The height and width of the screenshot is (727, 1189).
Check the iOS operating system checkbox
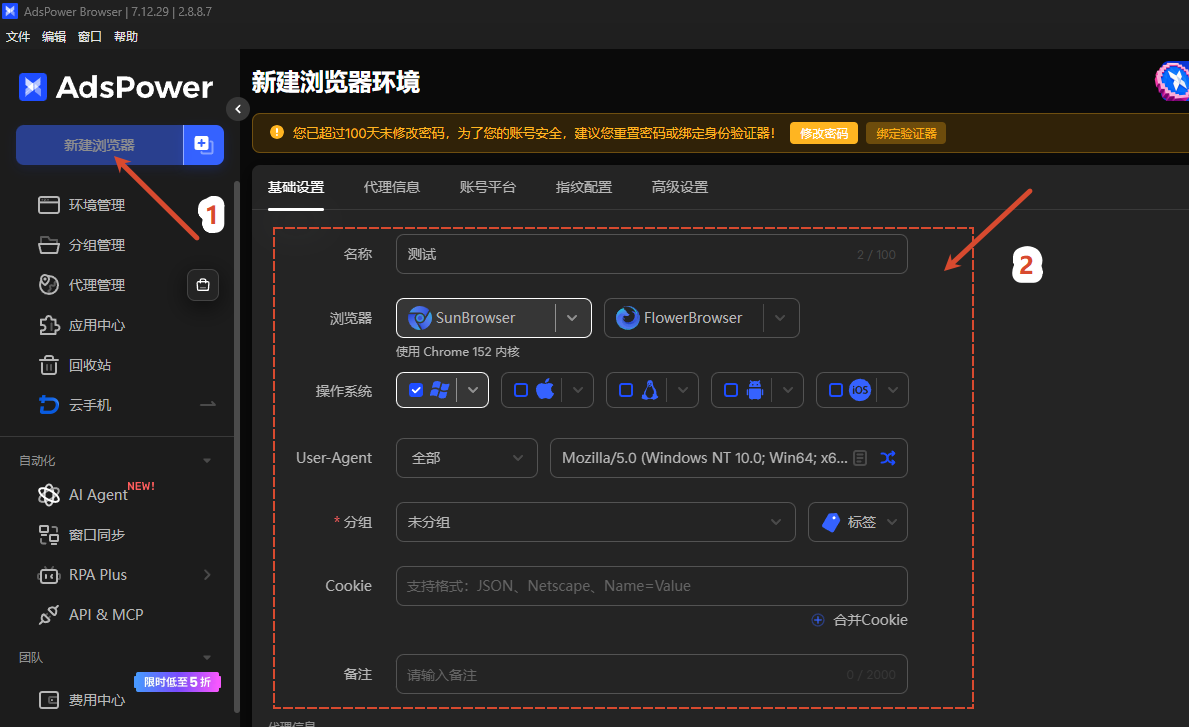(836, 390)
